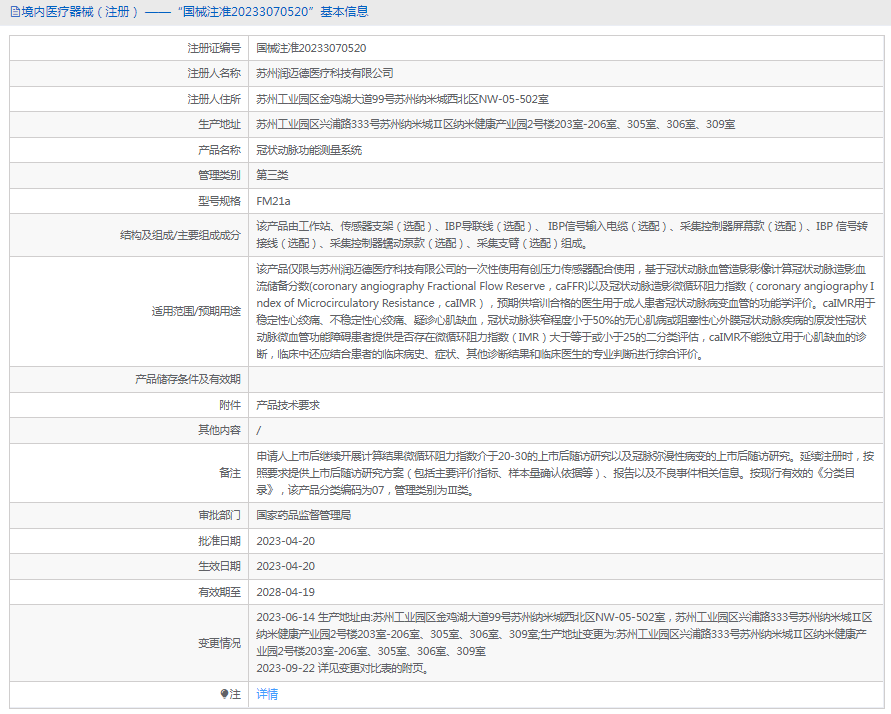Viewport: 891px width, 714px height.
Task: Click the 结构及组成/主要组成成分 label
Action: 180,235
